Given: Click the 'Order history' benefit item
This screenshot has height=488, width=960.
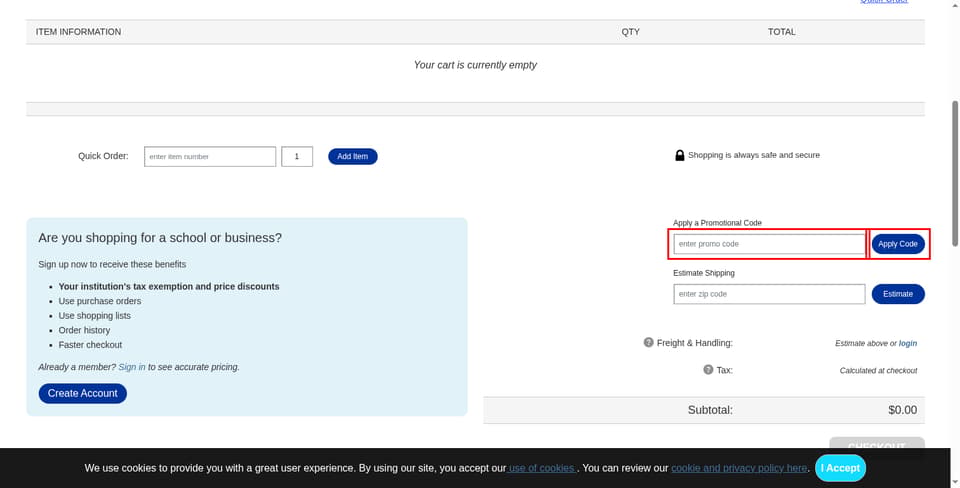Looking at the screenshot, I should click(x=84, y=330).
